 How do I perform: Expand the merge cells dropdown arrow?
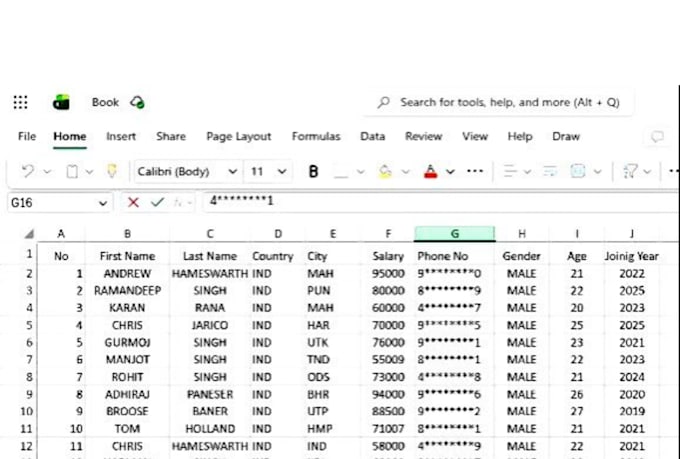click(x=598, y=172)
